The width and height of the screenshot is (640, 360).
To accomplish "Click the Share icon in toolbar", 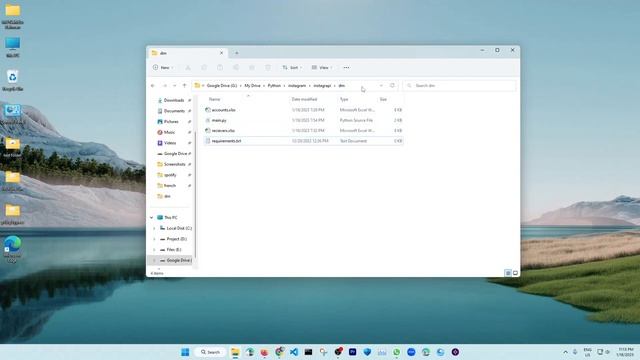I will [x=252, y=68].
